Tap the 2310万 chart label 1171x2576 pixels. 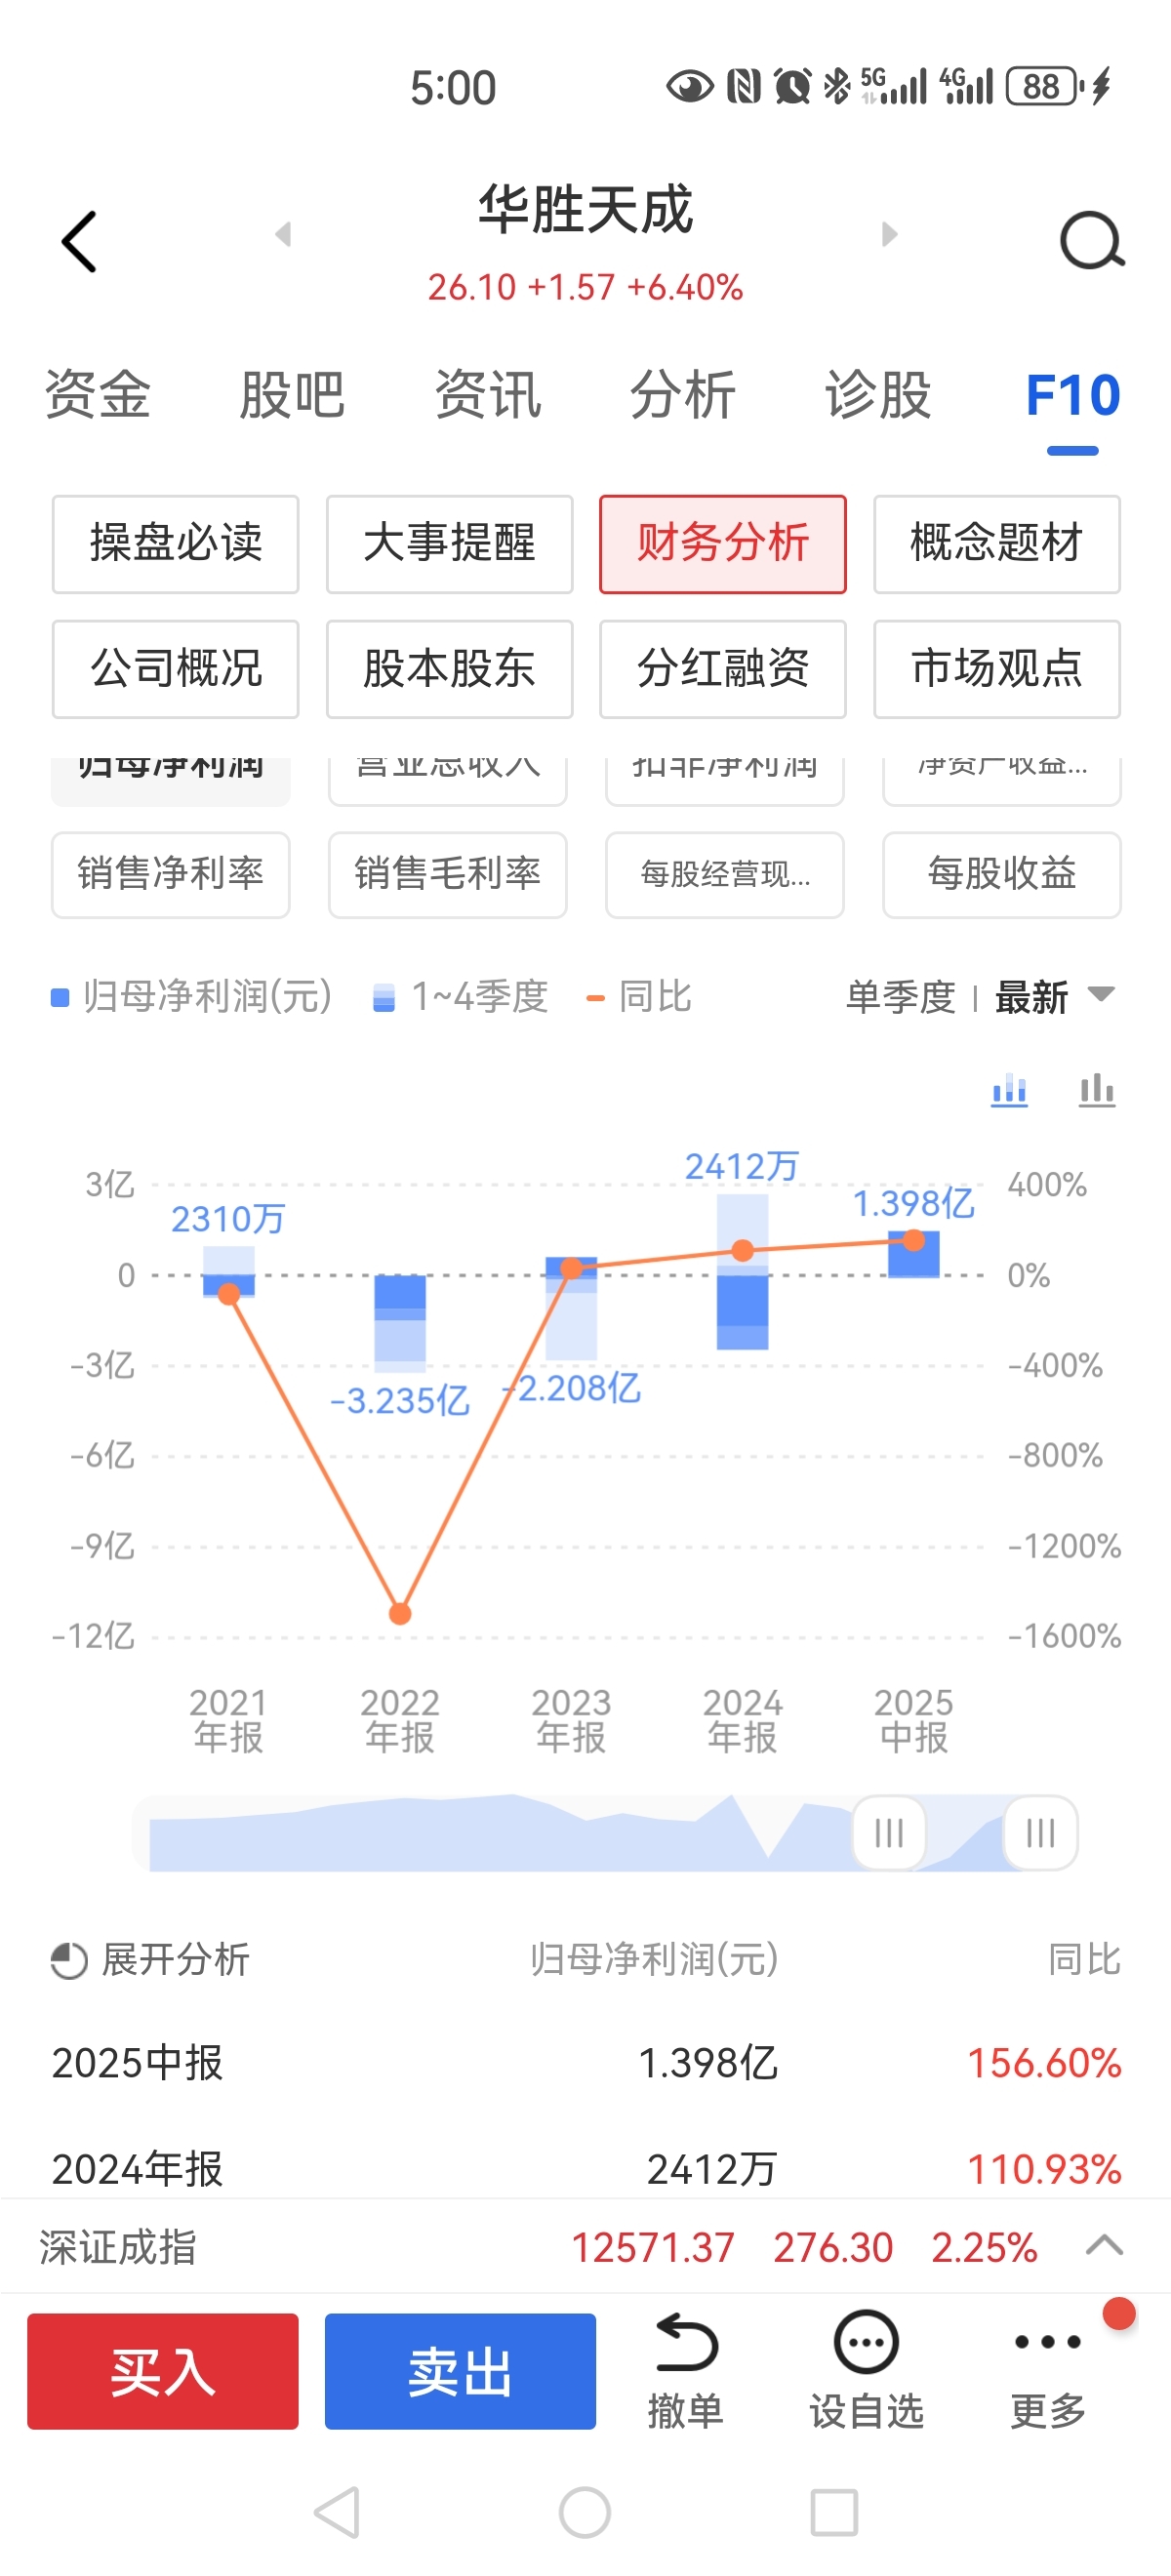tap(228, 1219)
